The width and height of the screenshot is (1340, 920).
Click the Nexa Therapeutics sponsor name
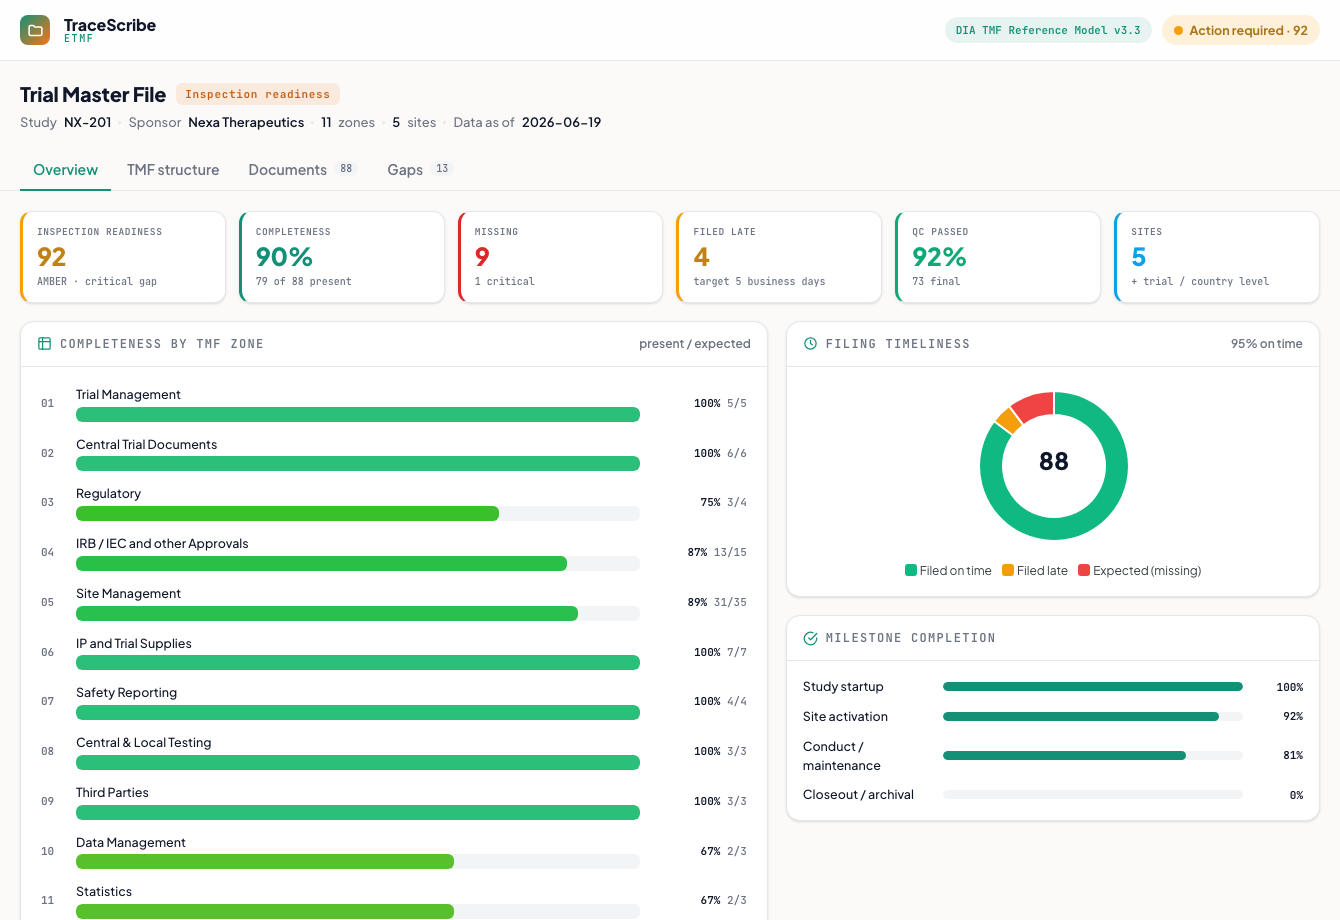246,123
